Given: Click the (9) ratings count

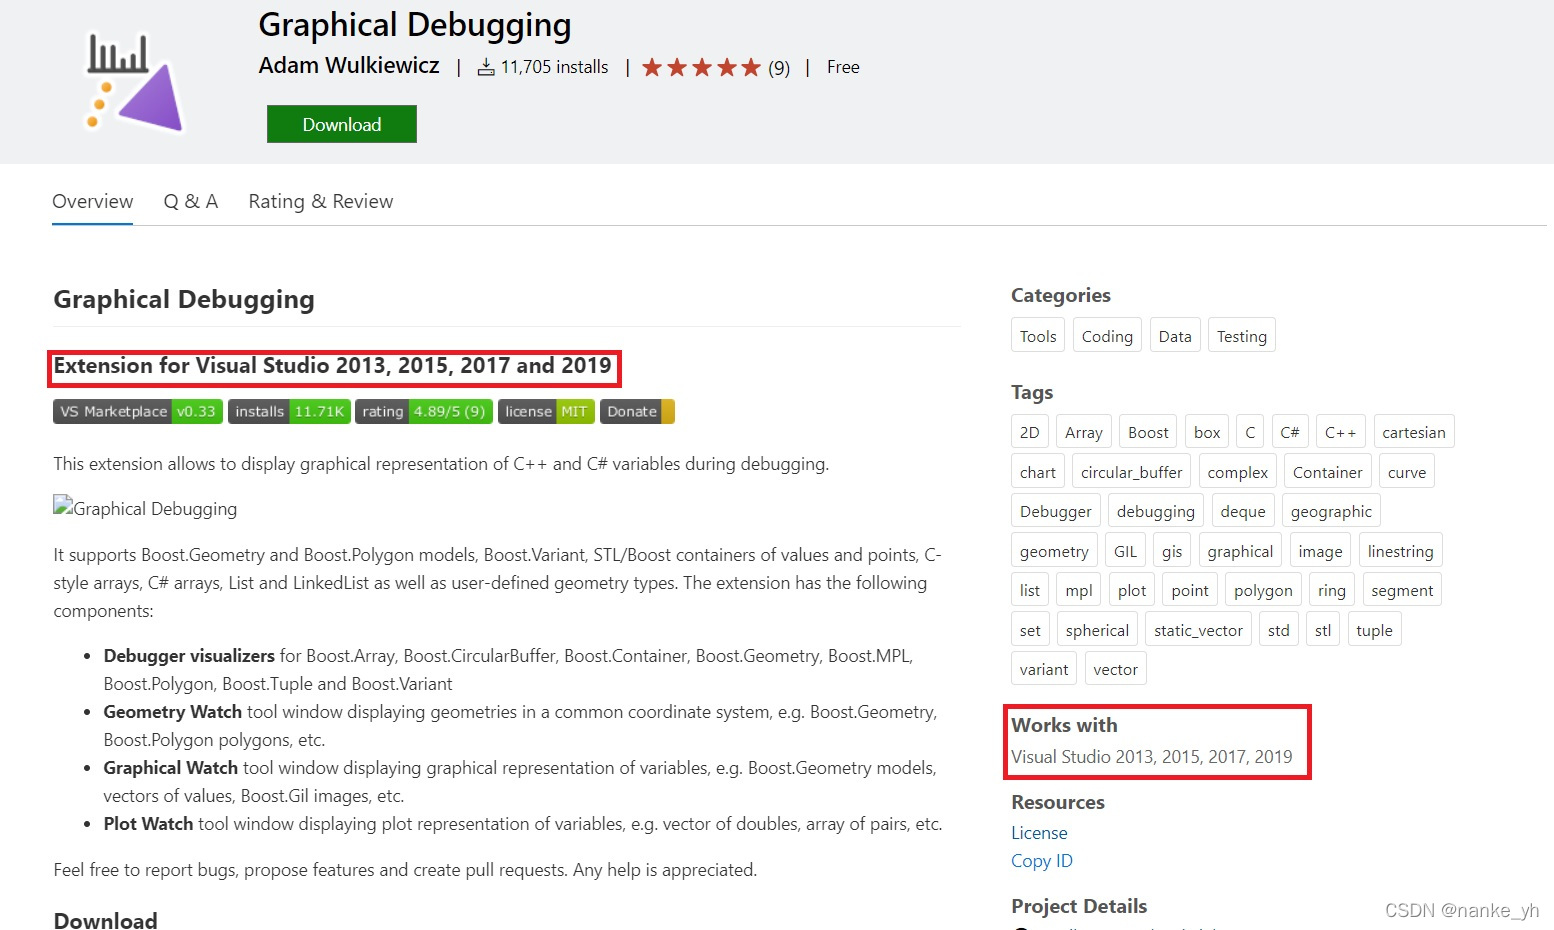Looking at the screenshot, I should (779, 68).
